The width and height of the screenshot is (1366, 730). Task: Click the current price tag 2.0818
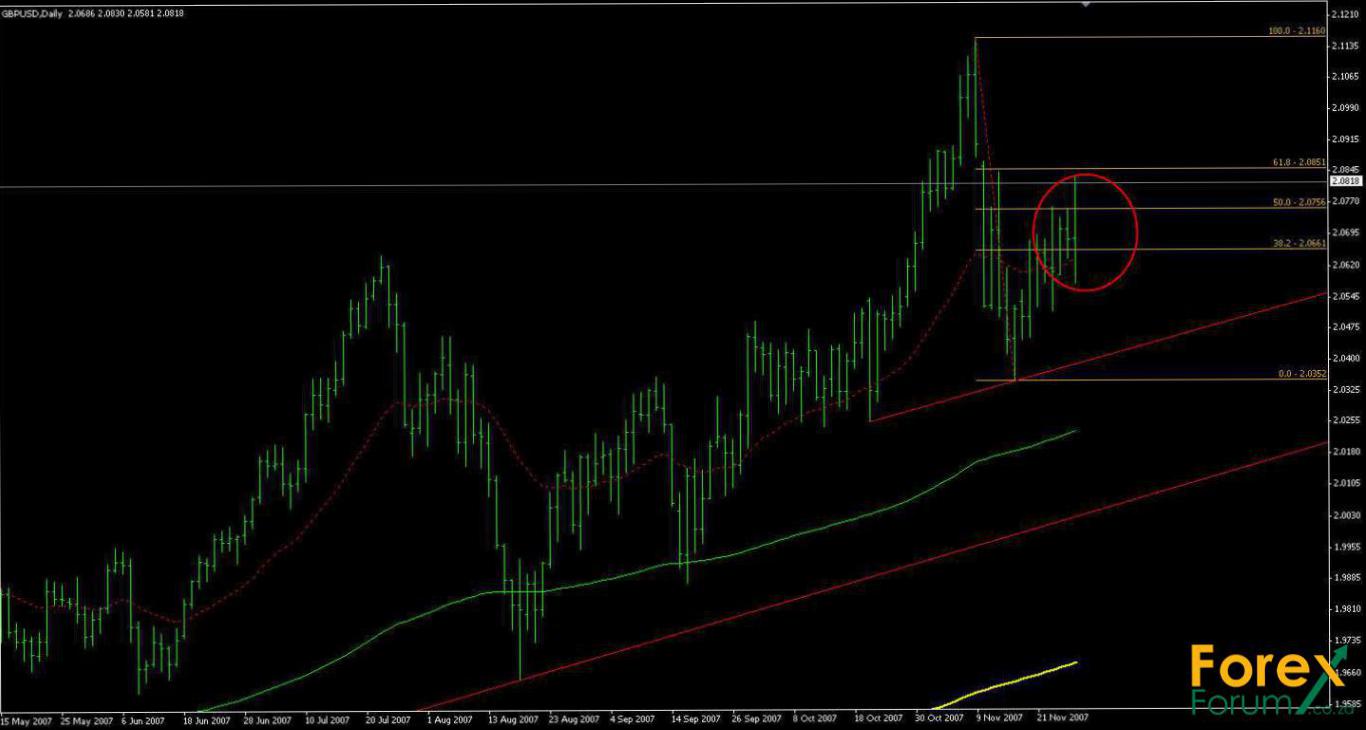[1347, 181]
